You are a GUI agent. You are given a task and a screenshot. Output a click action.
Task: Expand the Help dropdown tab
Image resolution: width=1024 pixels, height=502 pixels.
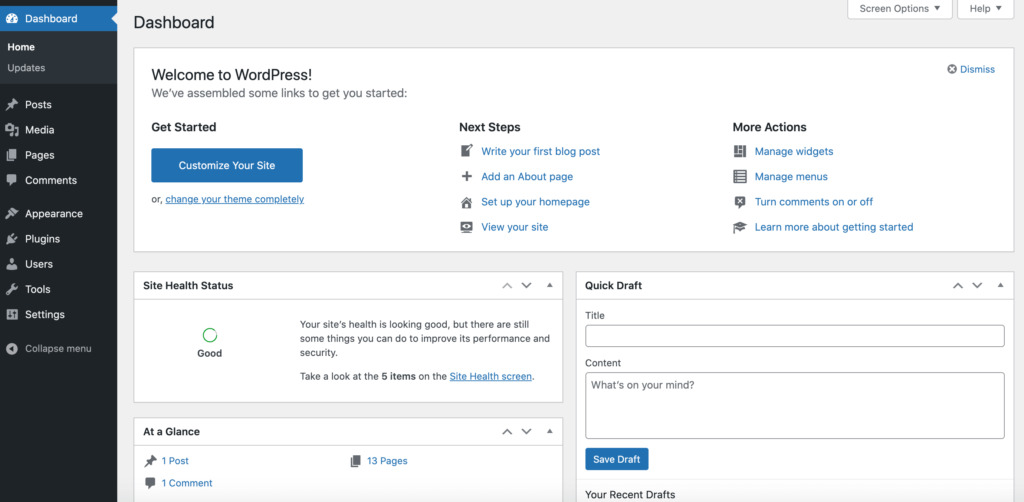(x=985, y=9)
